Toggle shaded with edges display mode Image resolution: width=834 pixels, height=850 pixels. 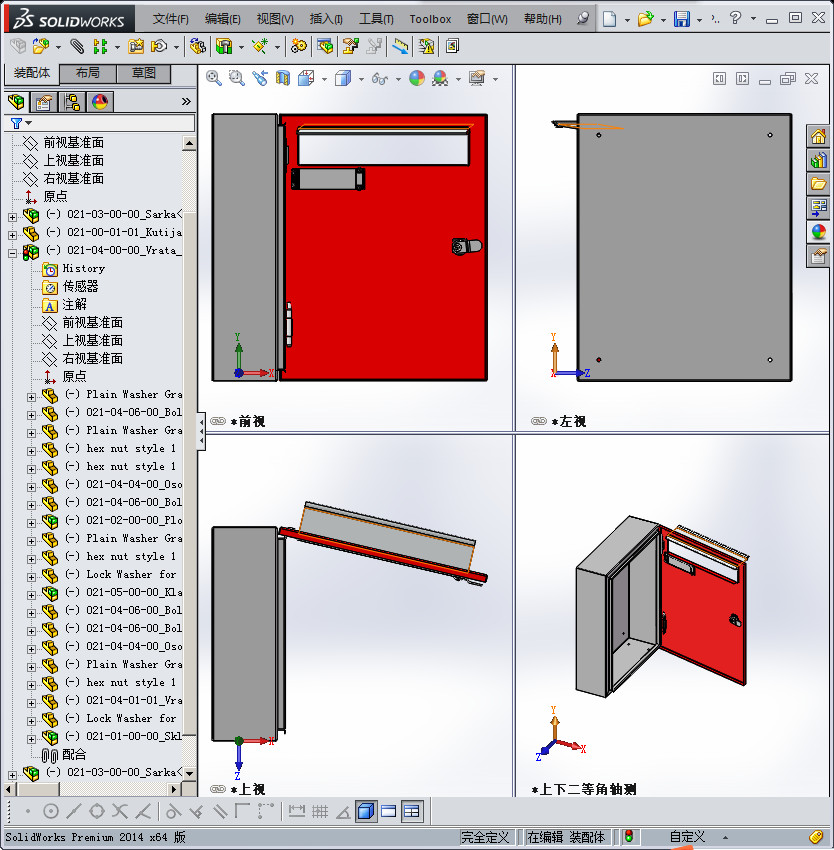341,78
